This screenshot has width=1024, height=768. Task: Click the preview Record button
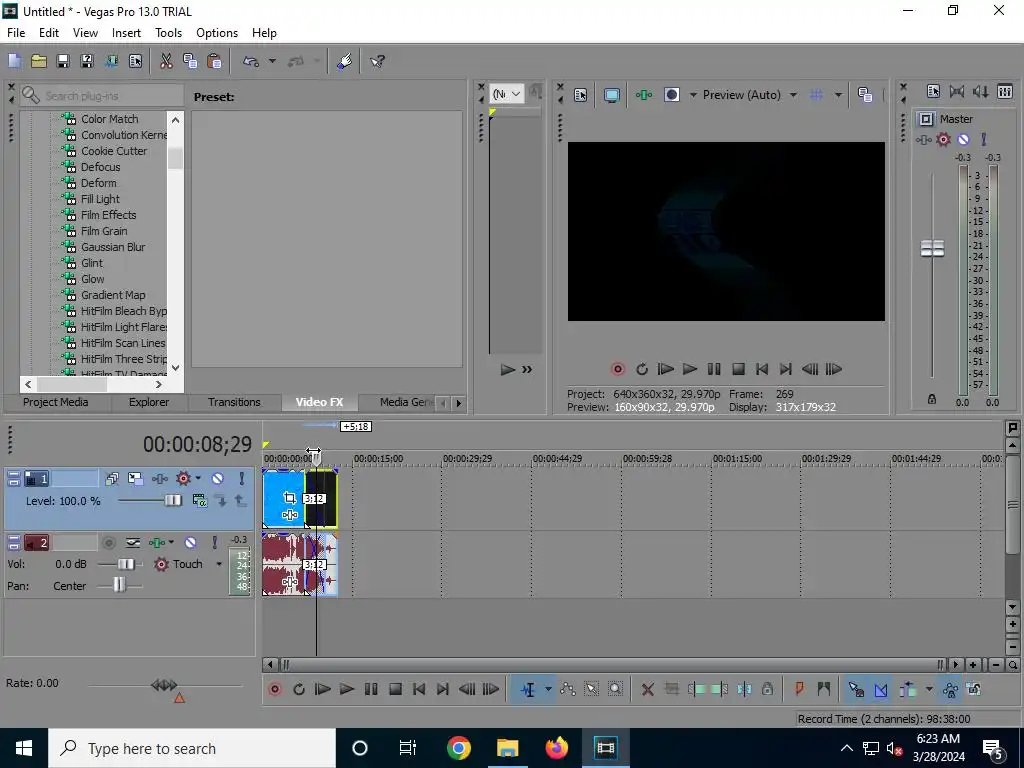(617, 369)
